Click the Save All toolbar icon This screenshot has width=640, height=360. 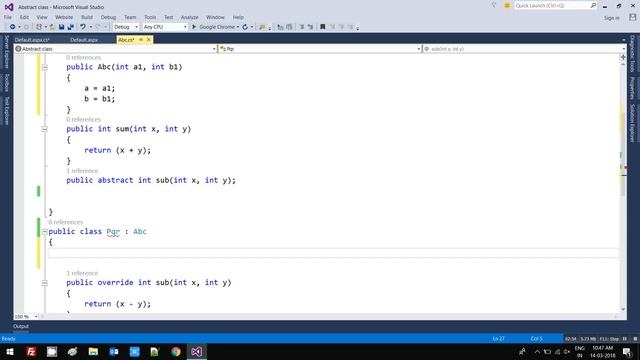71,27
